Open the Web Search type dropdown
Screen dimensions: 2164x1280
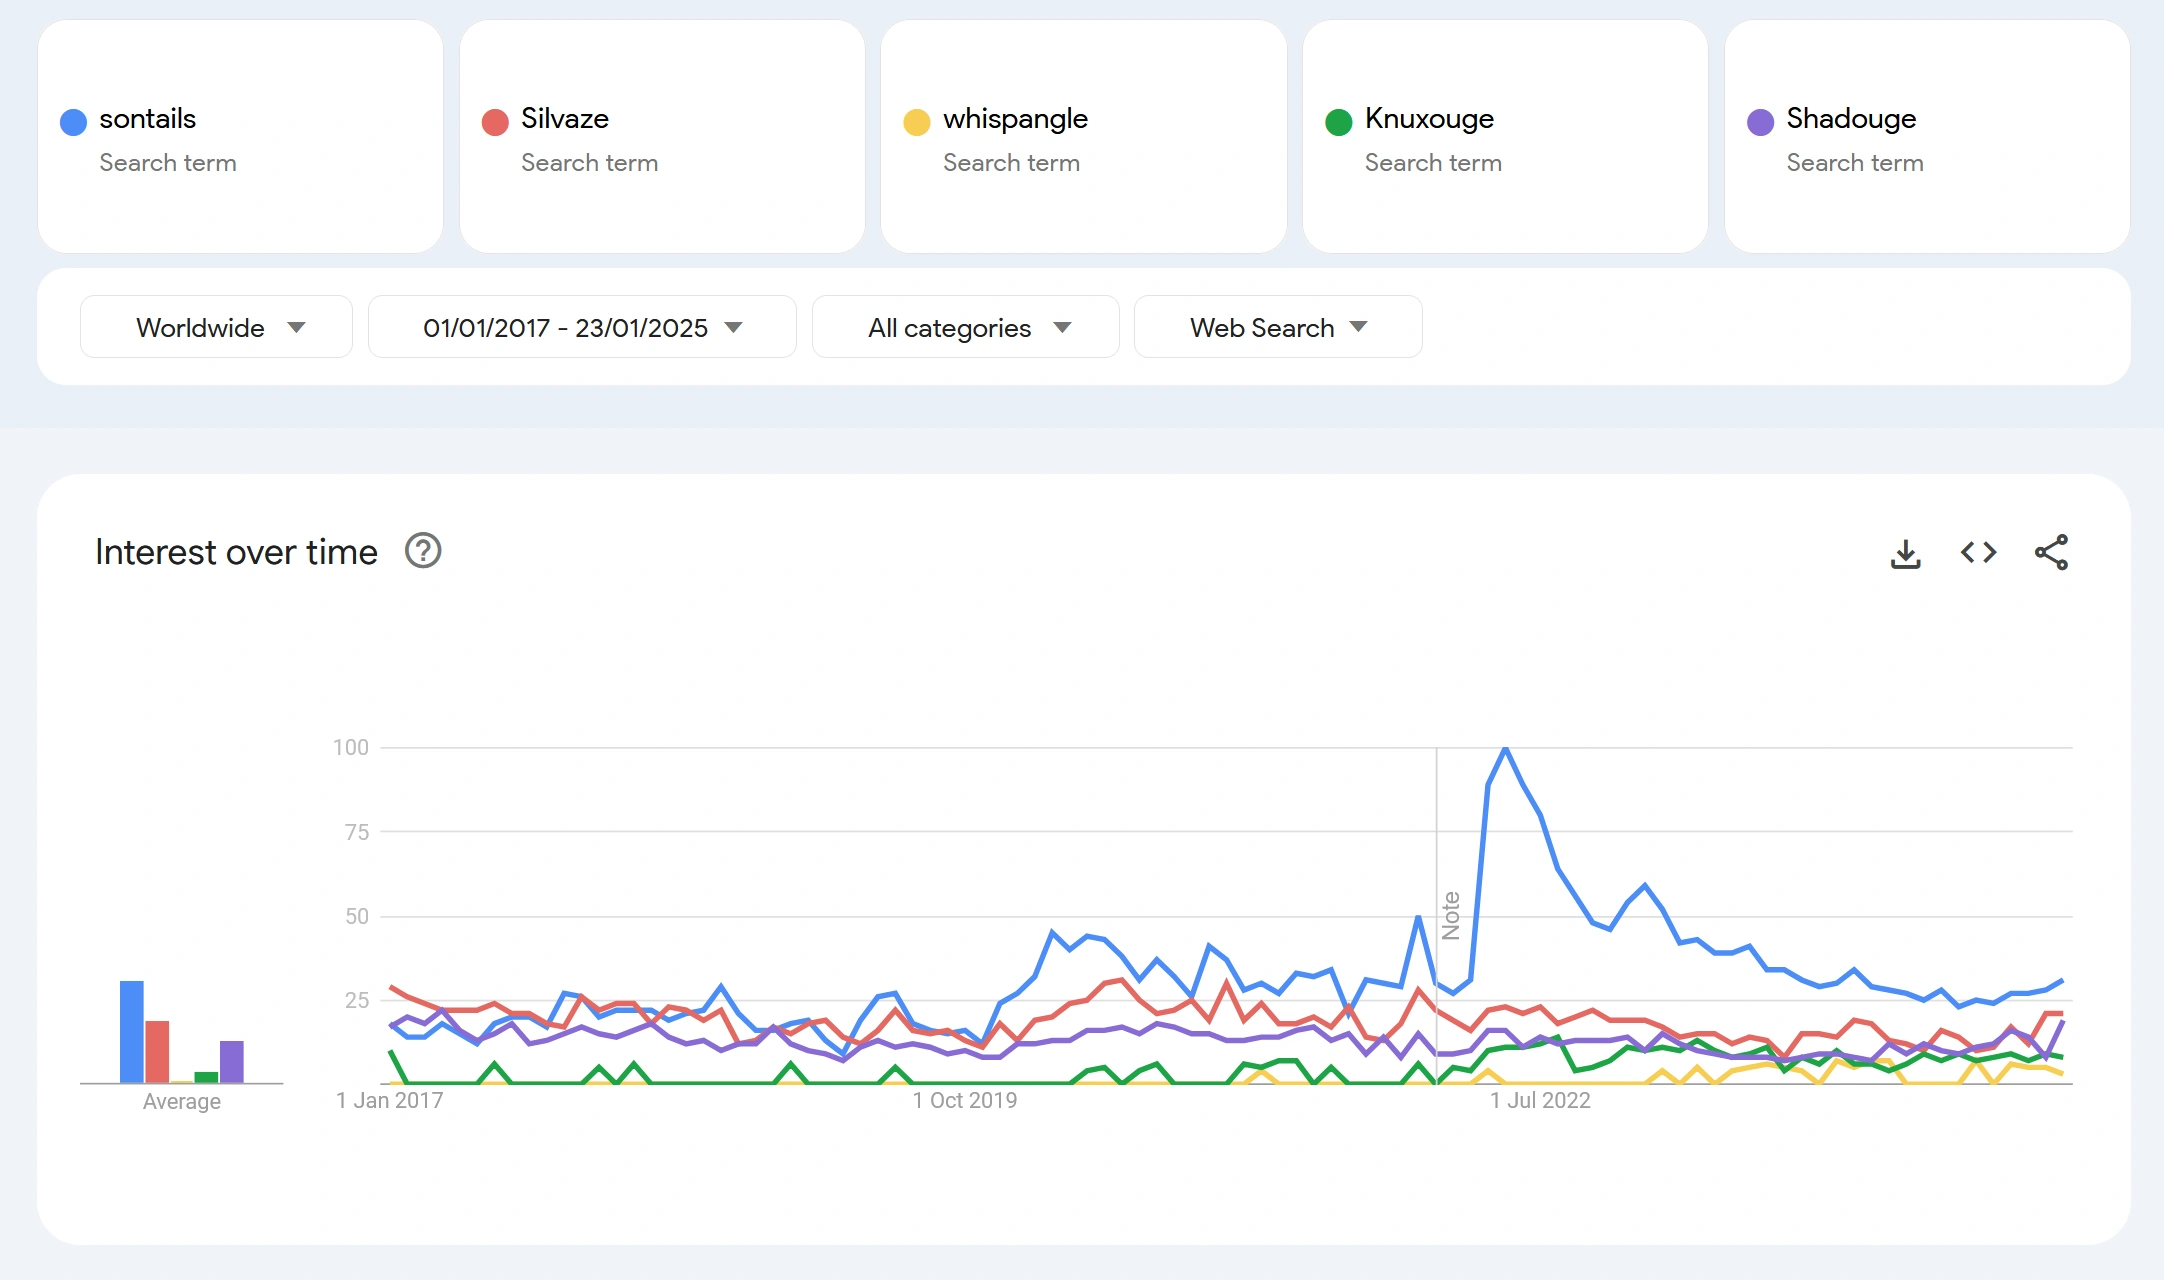click(x=1278, y=327)
